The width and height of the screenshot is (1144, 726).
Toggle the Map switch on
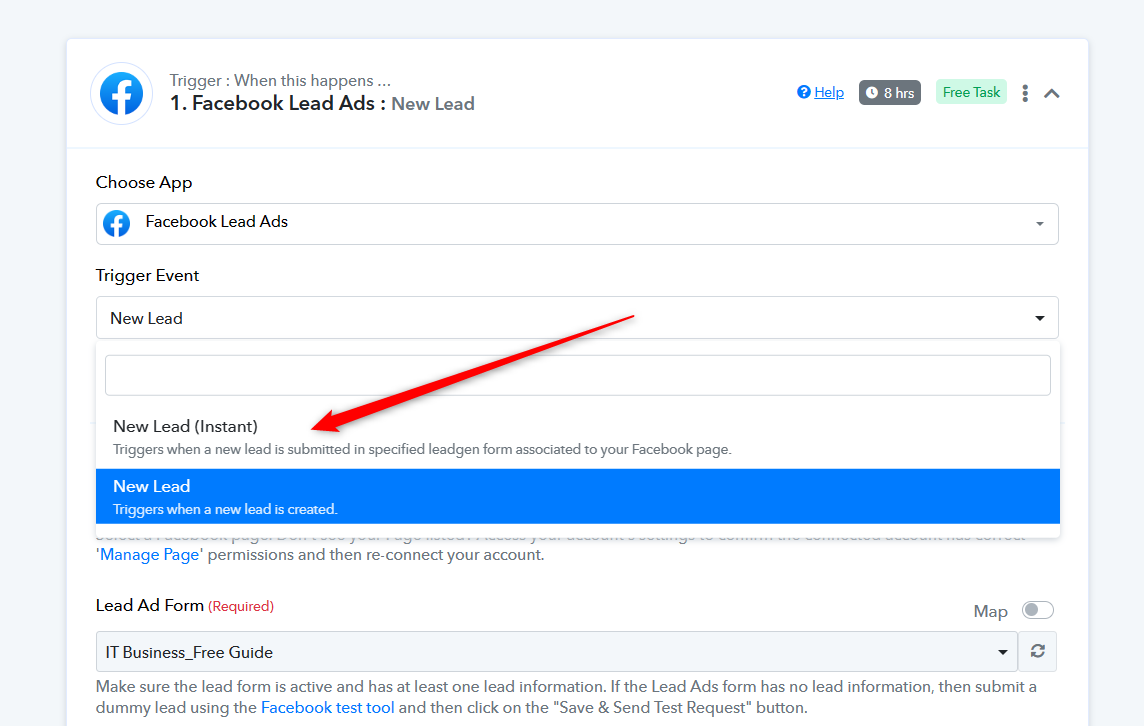[x=1037, y=610]
